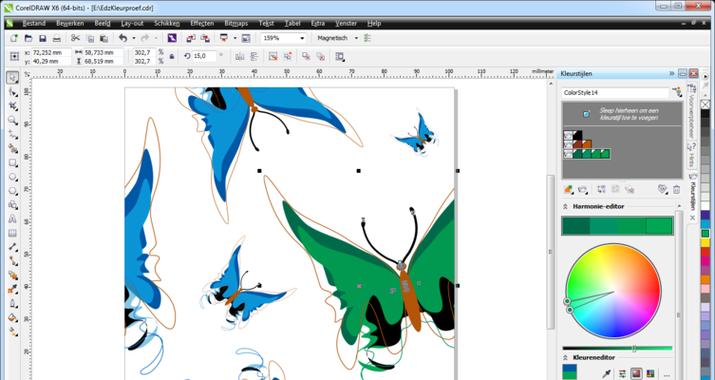715x380 pixels.
Task: Open the Bewerken menu
Action: point(70,23)
